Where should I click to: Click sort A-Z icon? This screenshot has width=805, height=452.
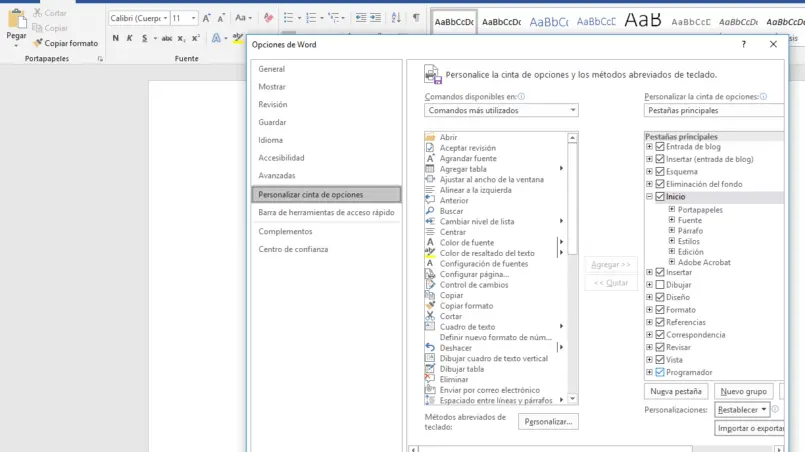396,18
